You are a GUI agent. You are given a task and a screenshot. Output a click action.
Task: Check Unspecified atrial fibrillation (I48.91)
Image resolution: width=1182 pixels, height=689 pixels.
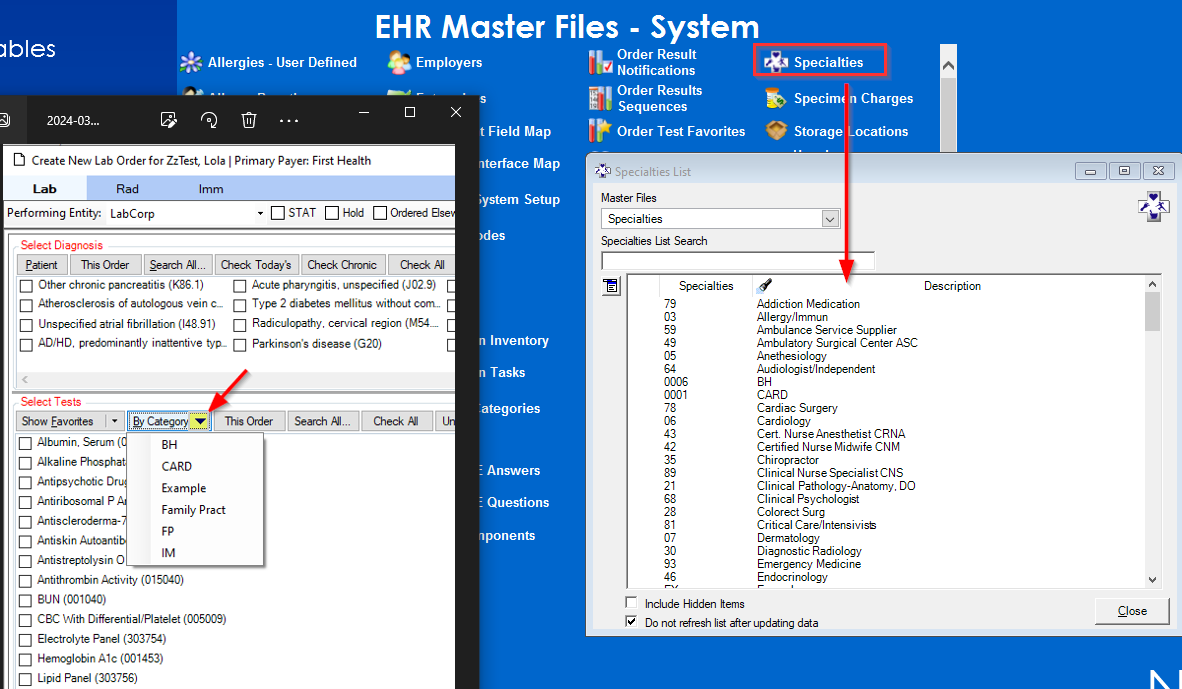26,325
